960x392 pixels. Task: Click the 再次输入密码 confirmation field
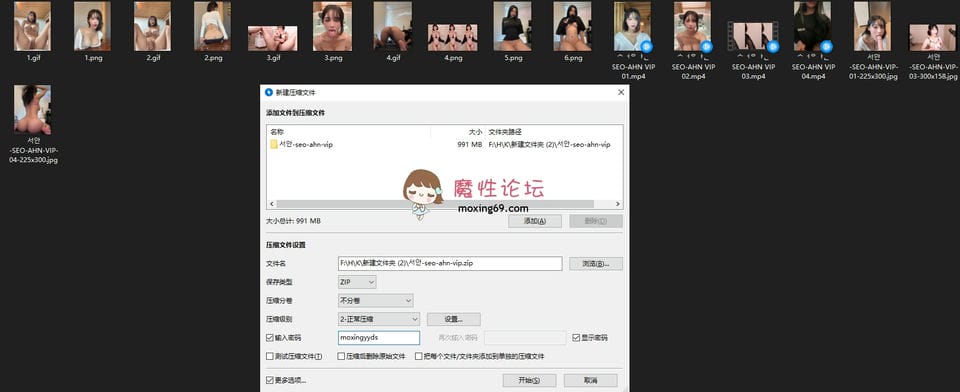[x=525, y=337]
